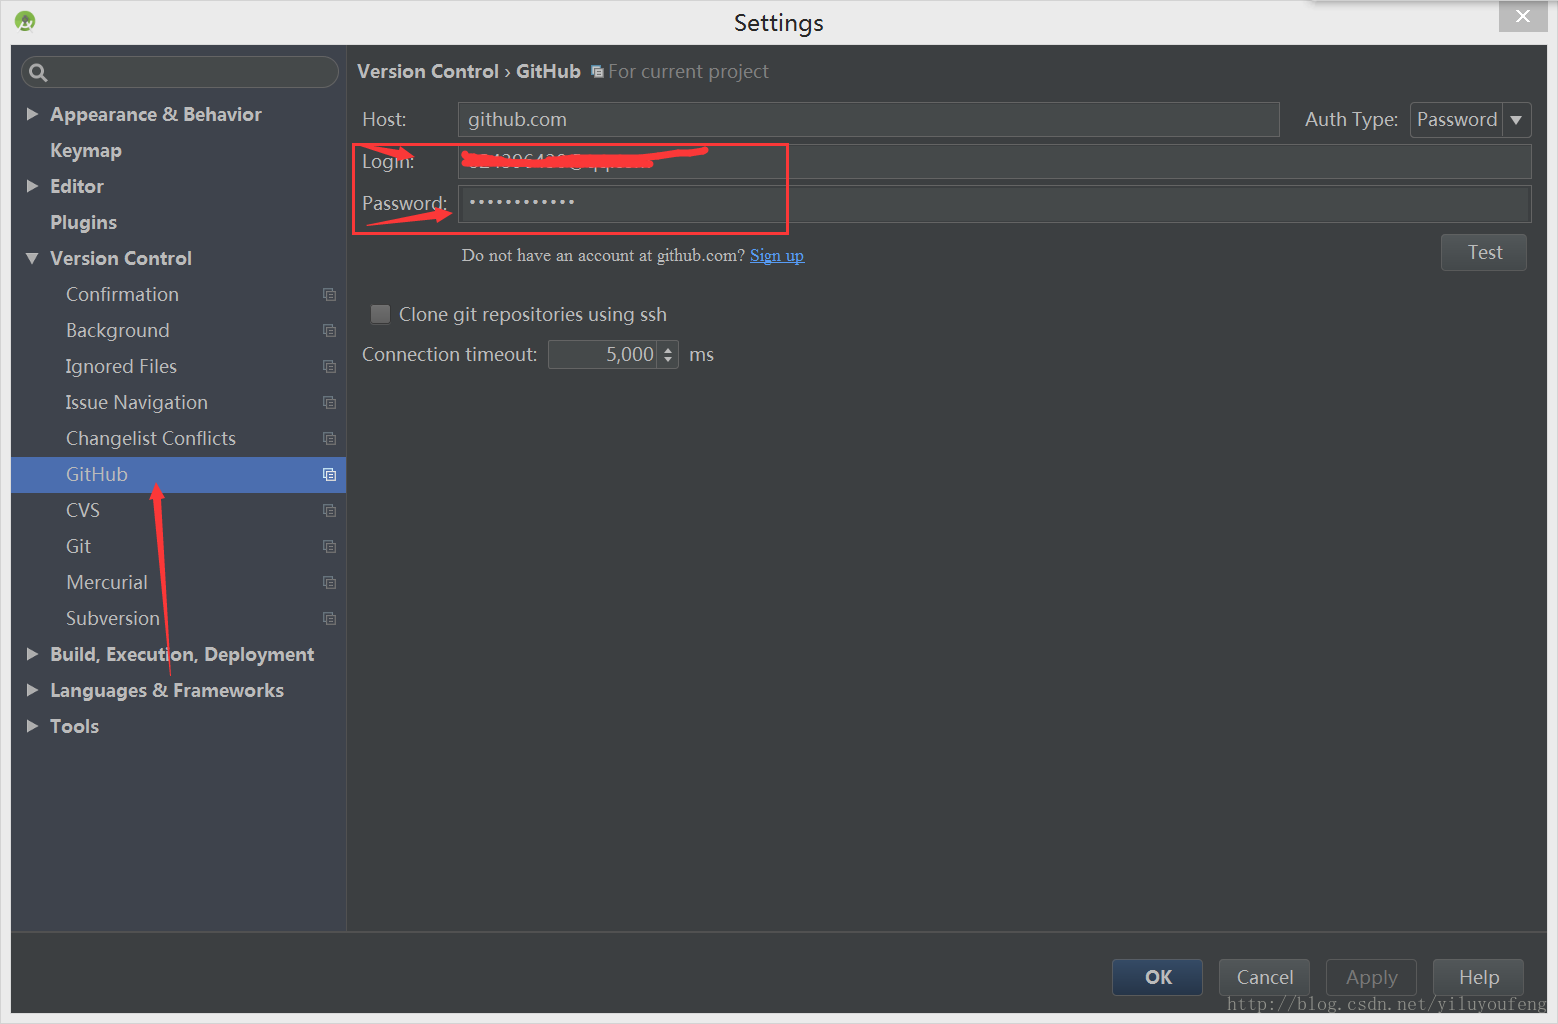The height and width of the screenshot is (1024, 1558).
Task: Click OK to confirm settings
Action: coord(1157,977)
